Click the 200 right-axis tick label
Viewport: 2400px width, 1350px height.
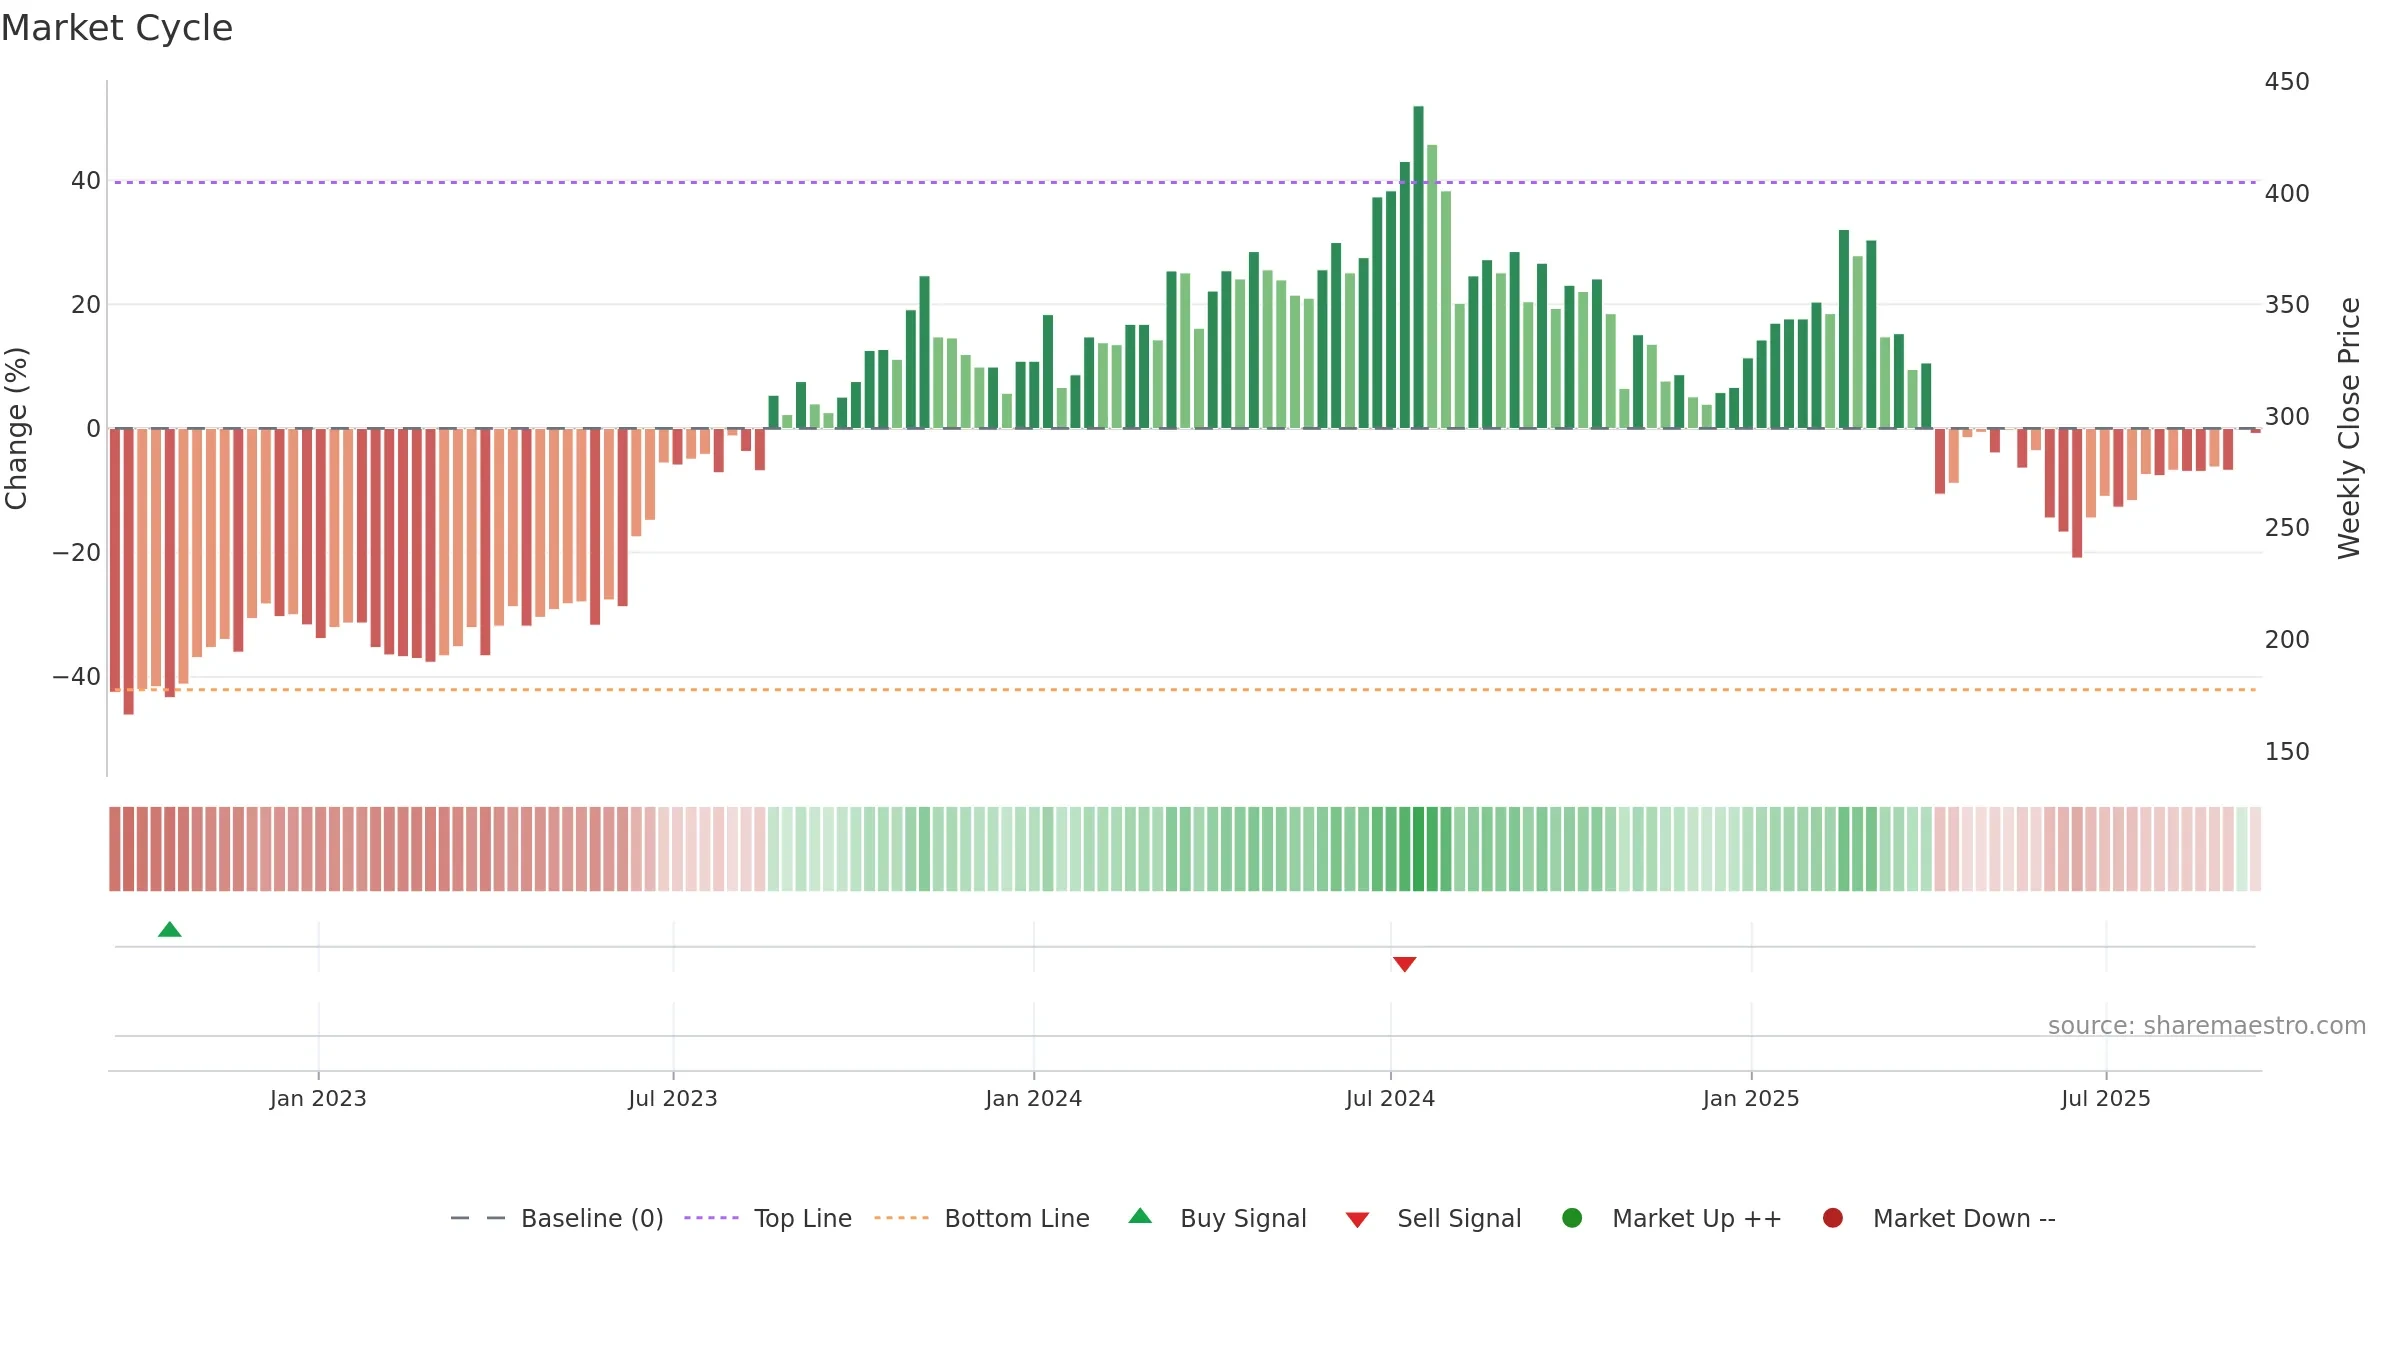click(2287, 640)
